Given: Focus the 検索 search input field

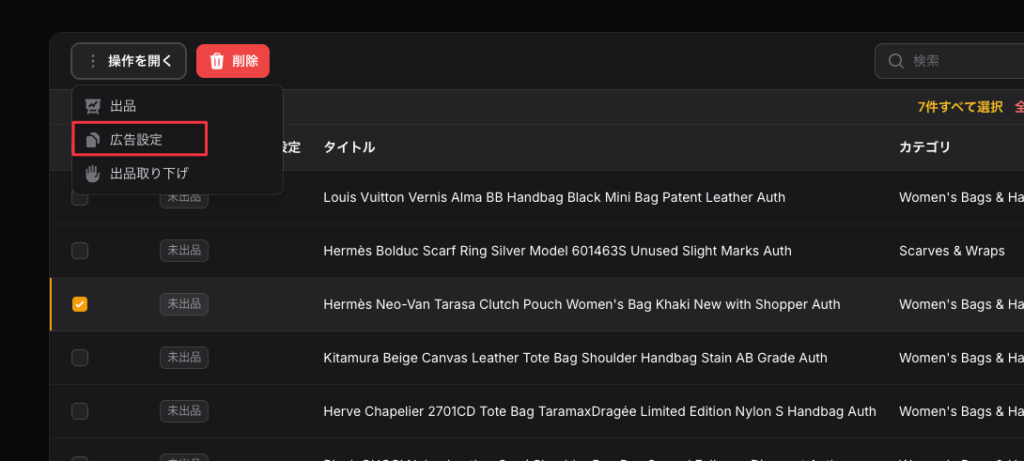Looking at the screenshot, I should [x=960, y=61].
